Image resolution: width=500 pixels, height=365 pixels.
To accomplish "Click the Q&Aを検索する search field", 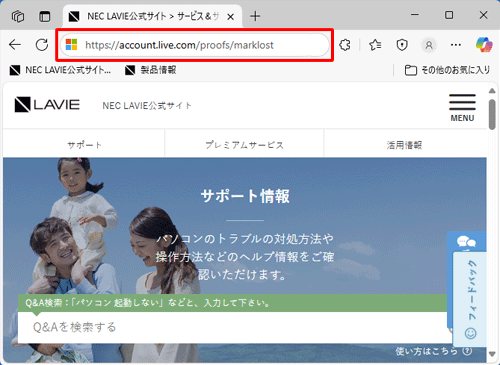I will click(233, 327).
